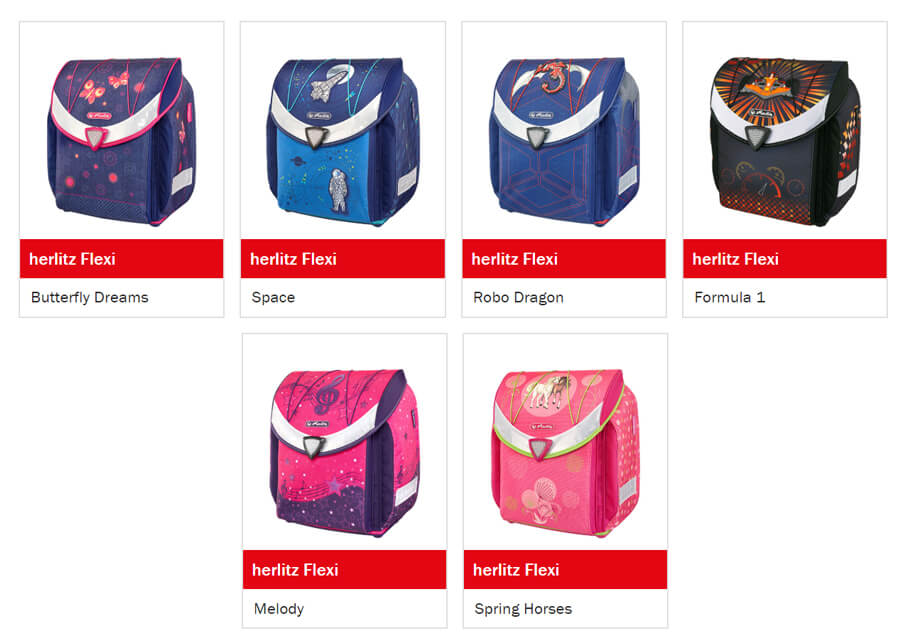Screen dimensions: 905x643
Task: Open the Butterfly Dreams backpack image
Action: click(121, 141)
